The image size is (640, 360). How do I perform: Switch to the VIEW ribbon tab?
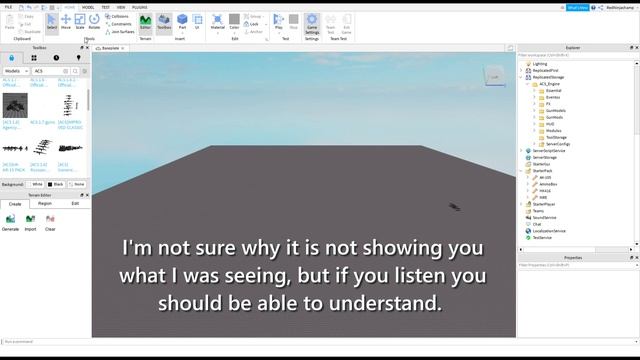coord(121,7)
